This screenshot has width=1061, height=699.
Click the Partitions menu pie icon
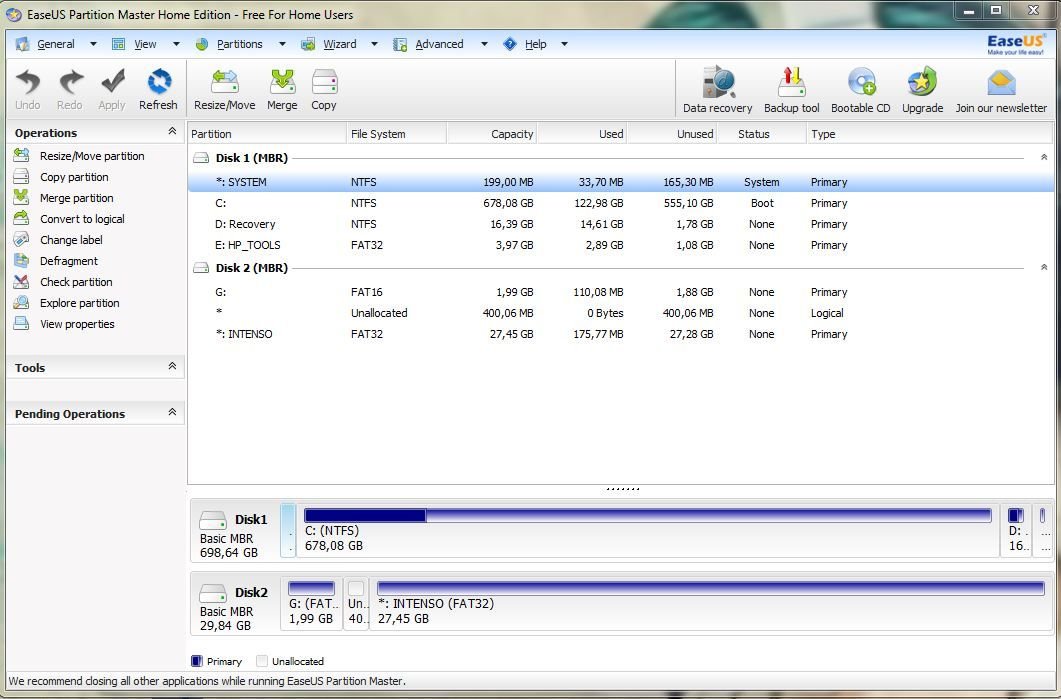202,44
